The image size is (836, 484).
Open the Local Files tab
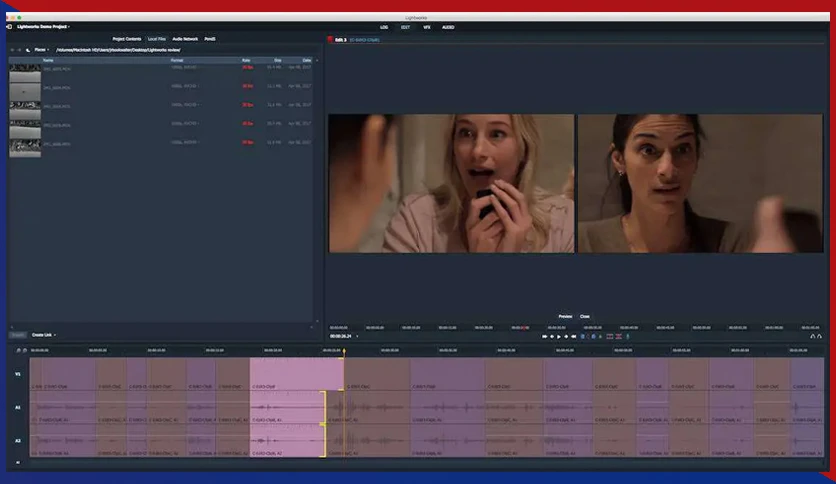pos(157,39)
